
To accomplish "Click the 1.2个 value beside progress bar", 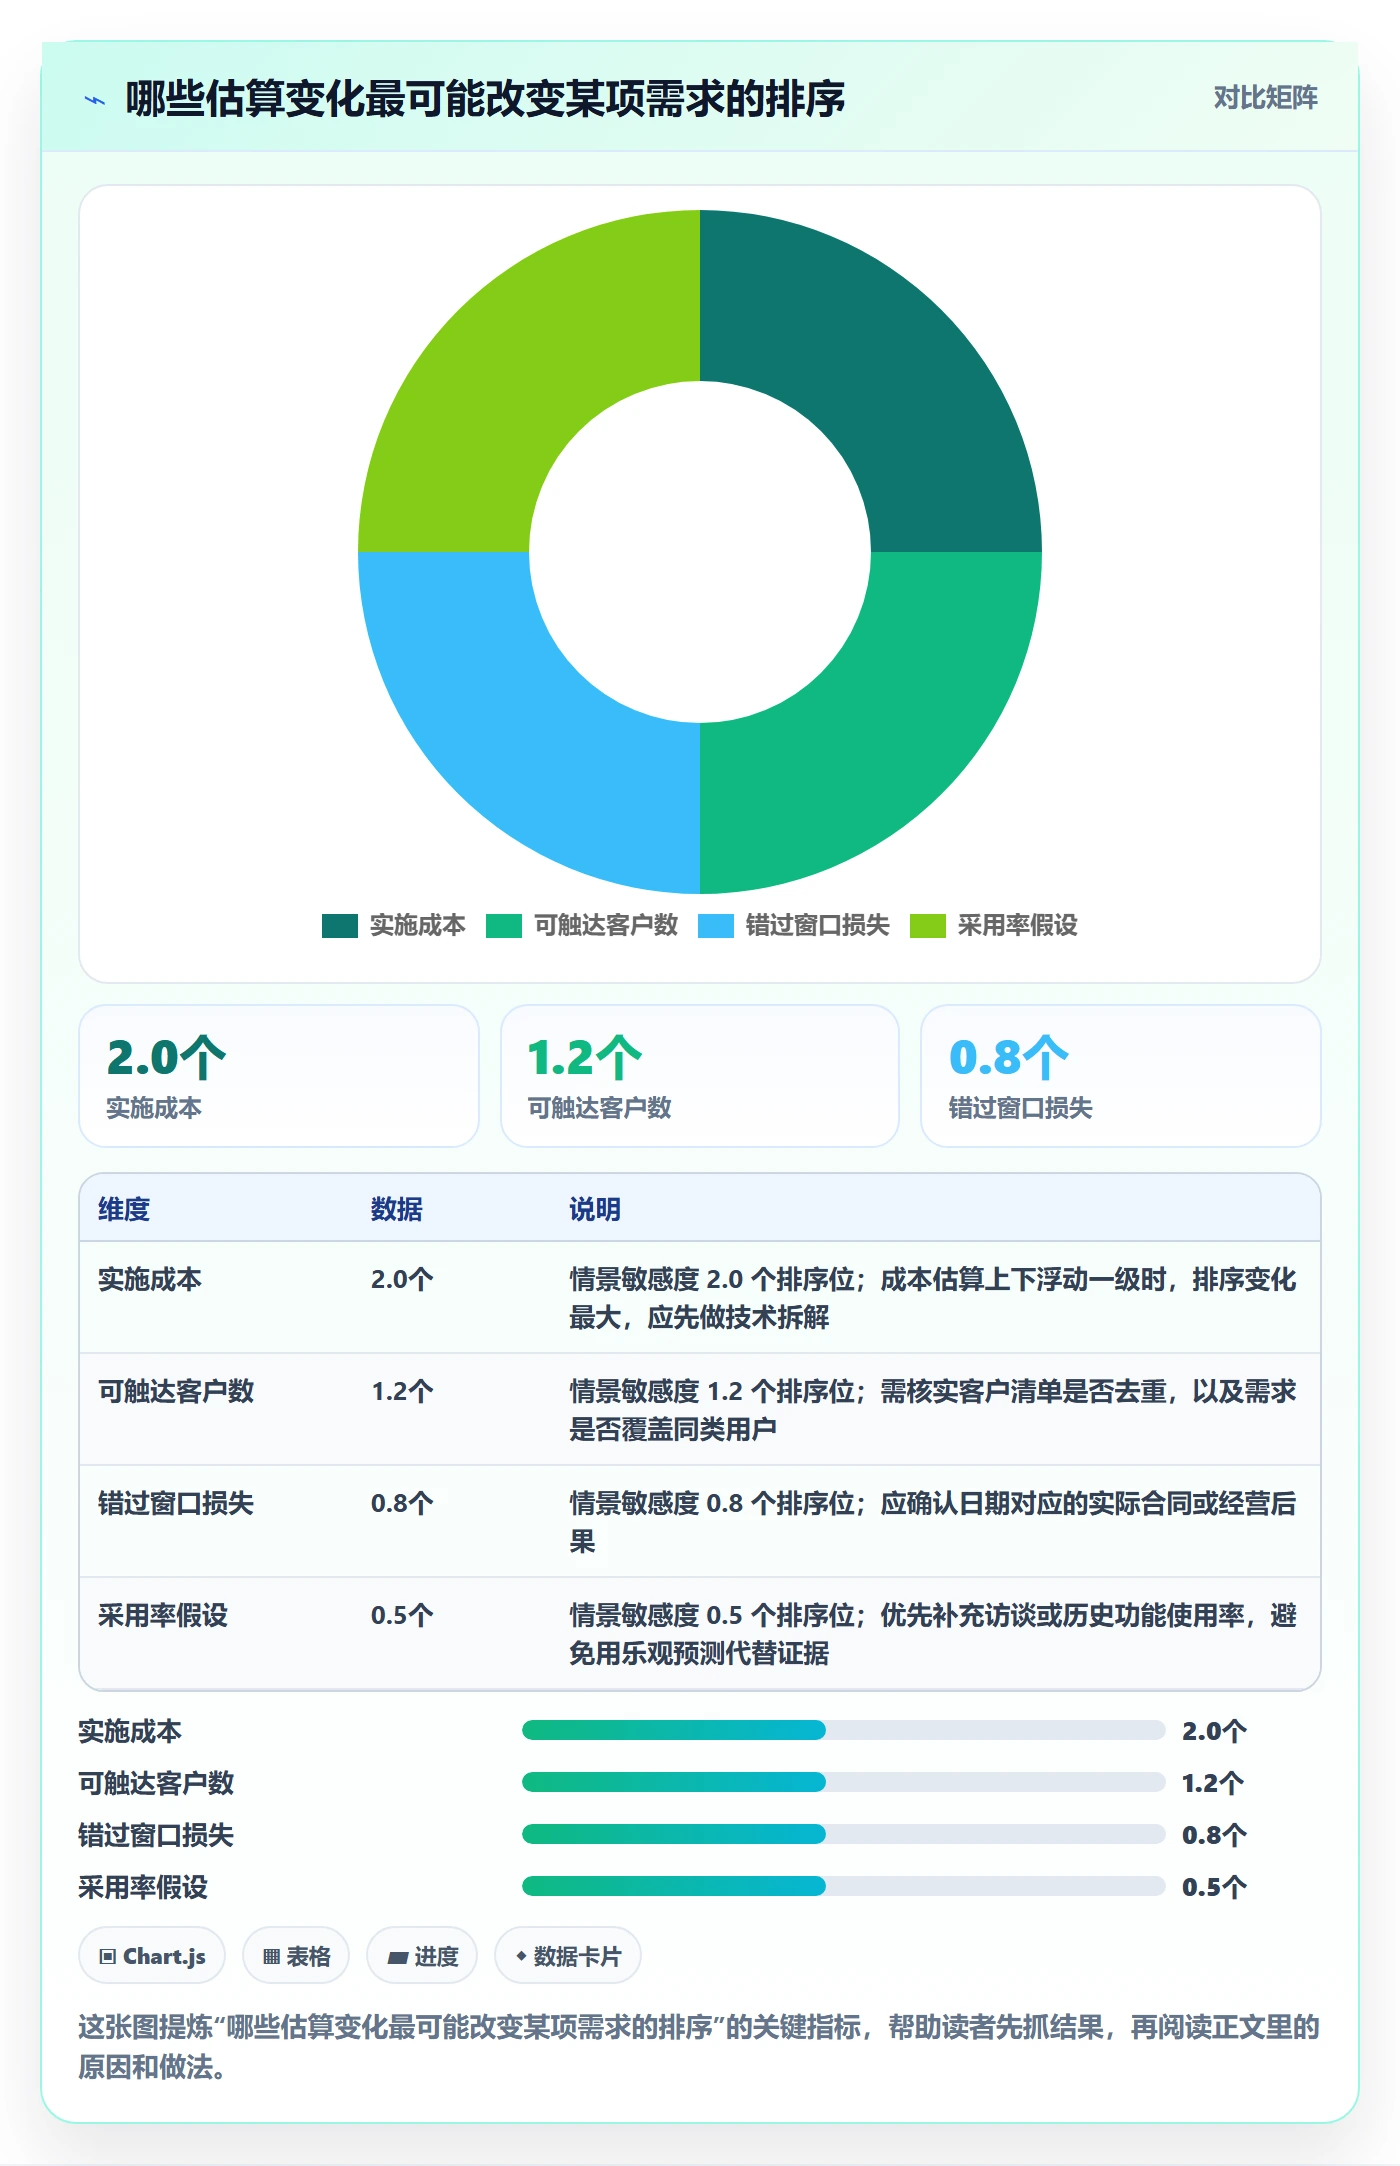I will click(1213, 1783).
